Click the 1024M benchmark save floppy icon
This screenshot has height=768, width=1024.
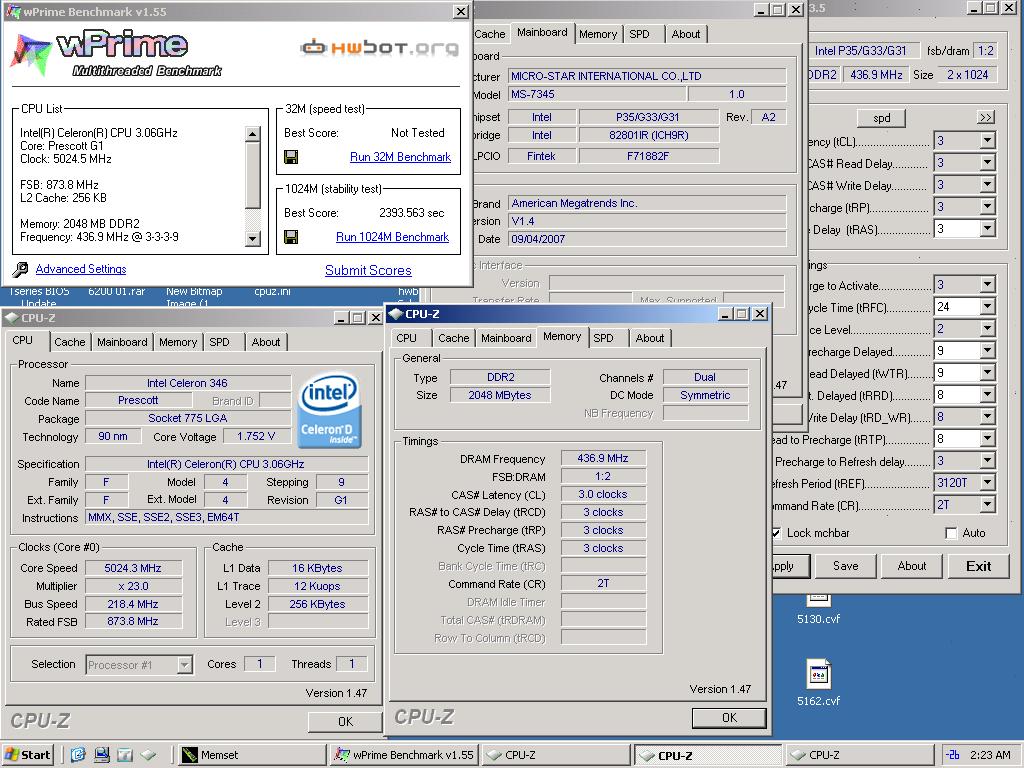291,237
